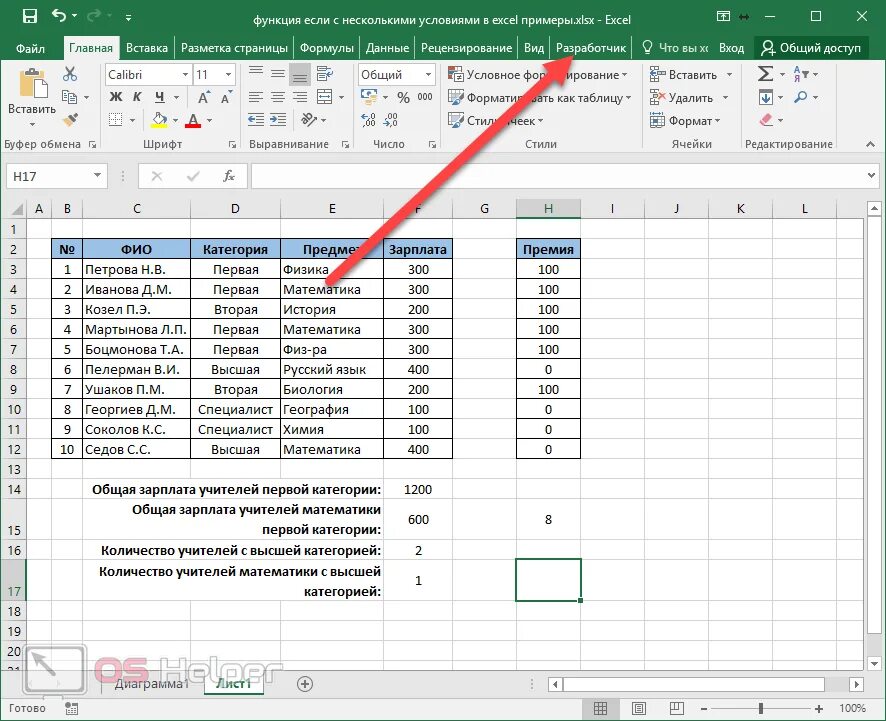Image resolution: width=886 pixels, height=721 pixels.
Task: Expand the Name Box dropdown showing H17
Action: [97, 176]
